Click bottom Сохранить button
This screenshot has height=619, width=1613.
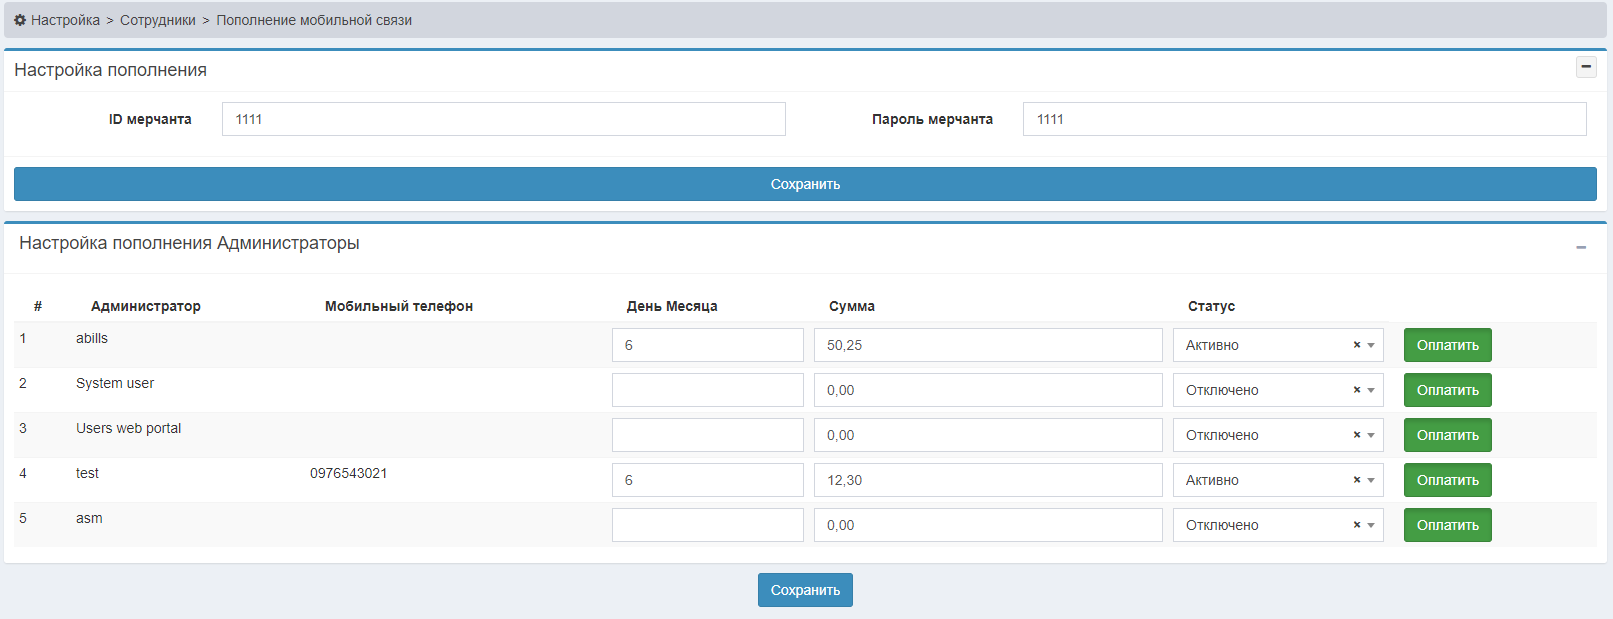(x=805, y=590)
